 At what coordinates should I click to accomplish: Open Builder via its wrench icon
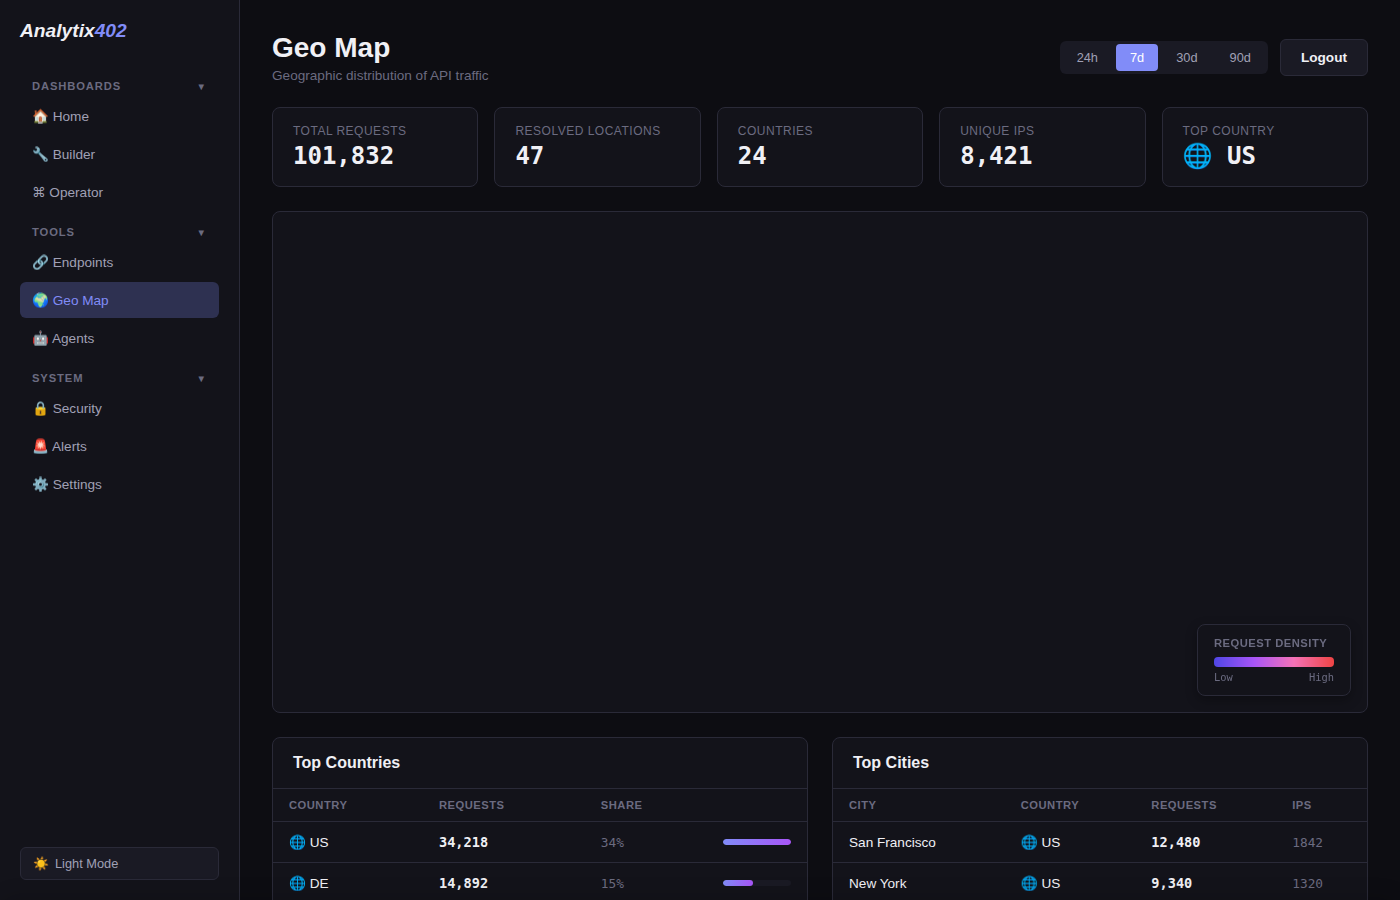point(40,155)
